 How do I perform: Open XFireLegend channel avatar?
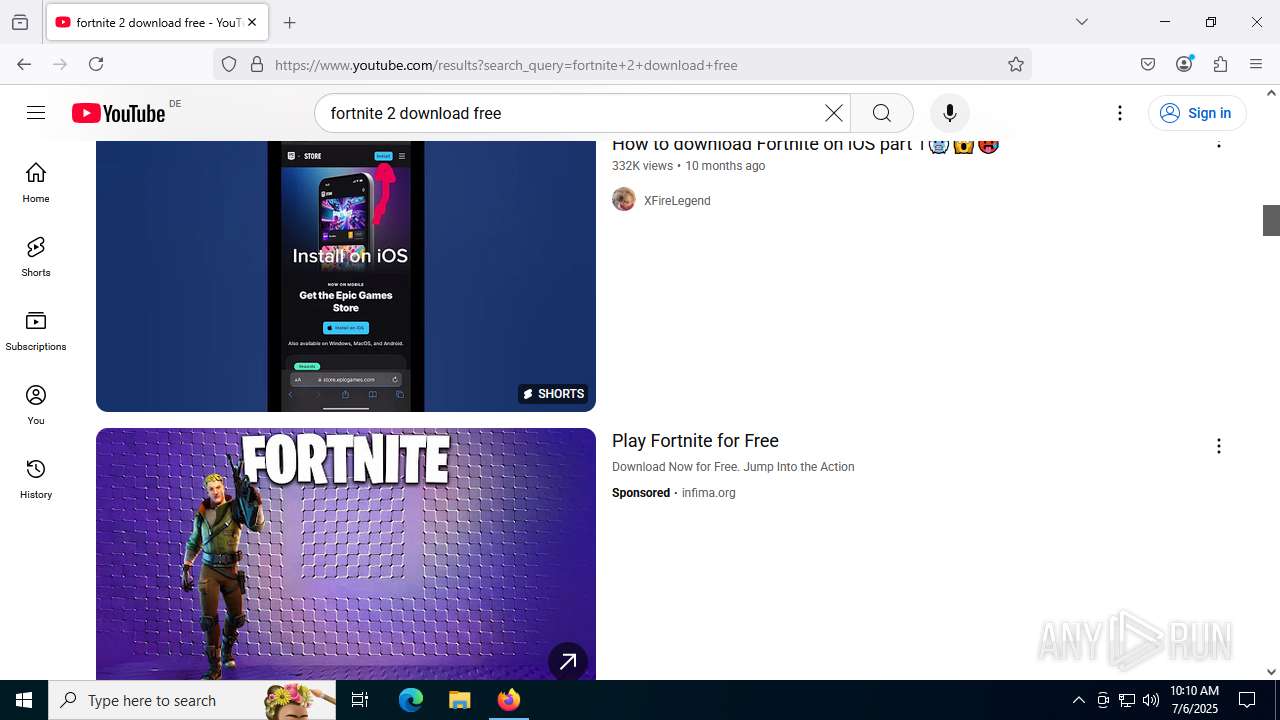(624, 200)
